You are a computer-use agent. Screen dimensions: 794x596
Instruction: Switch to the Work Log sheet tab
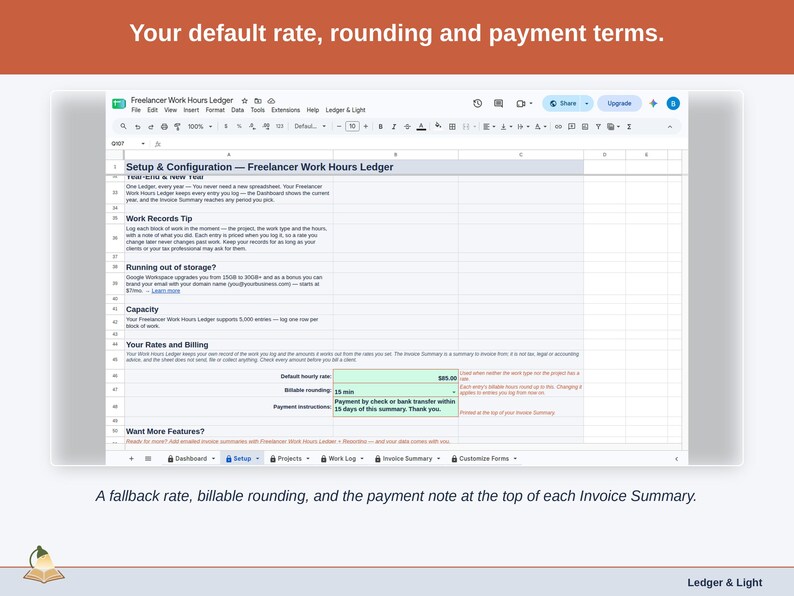click(342, 458)
